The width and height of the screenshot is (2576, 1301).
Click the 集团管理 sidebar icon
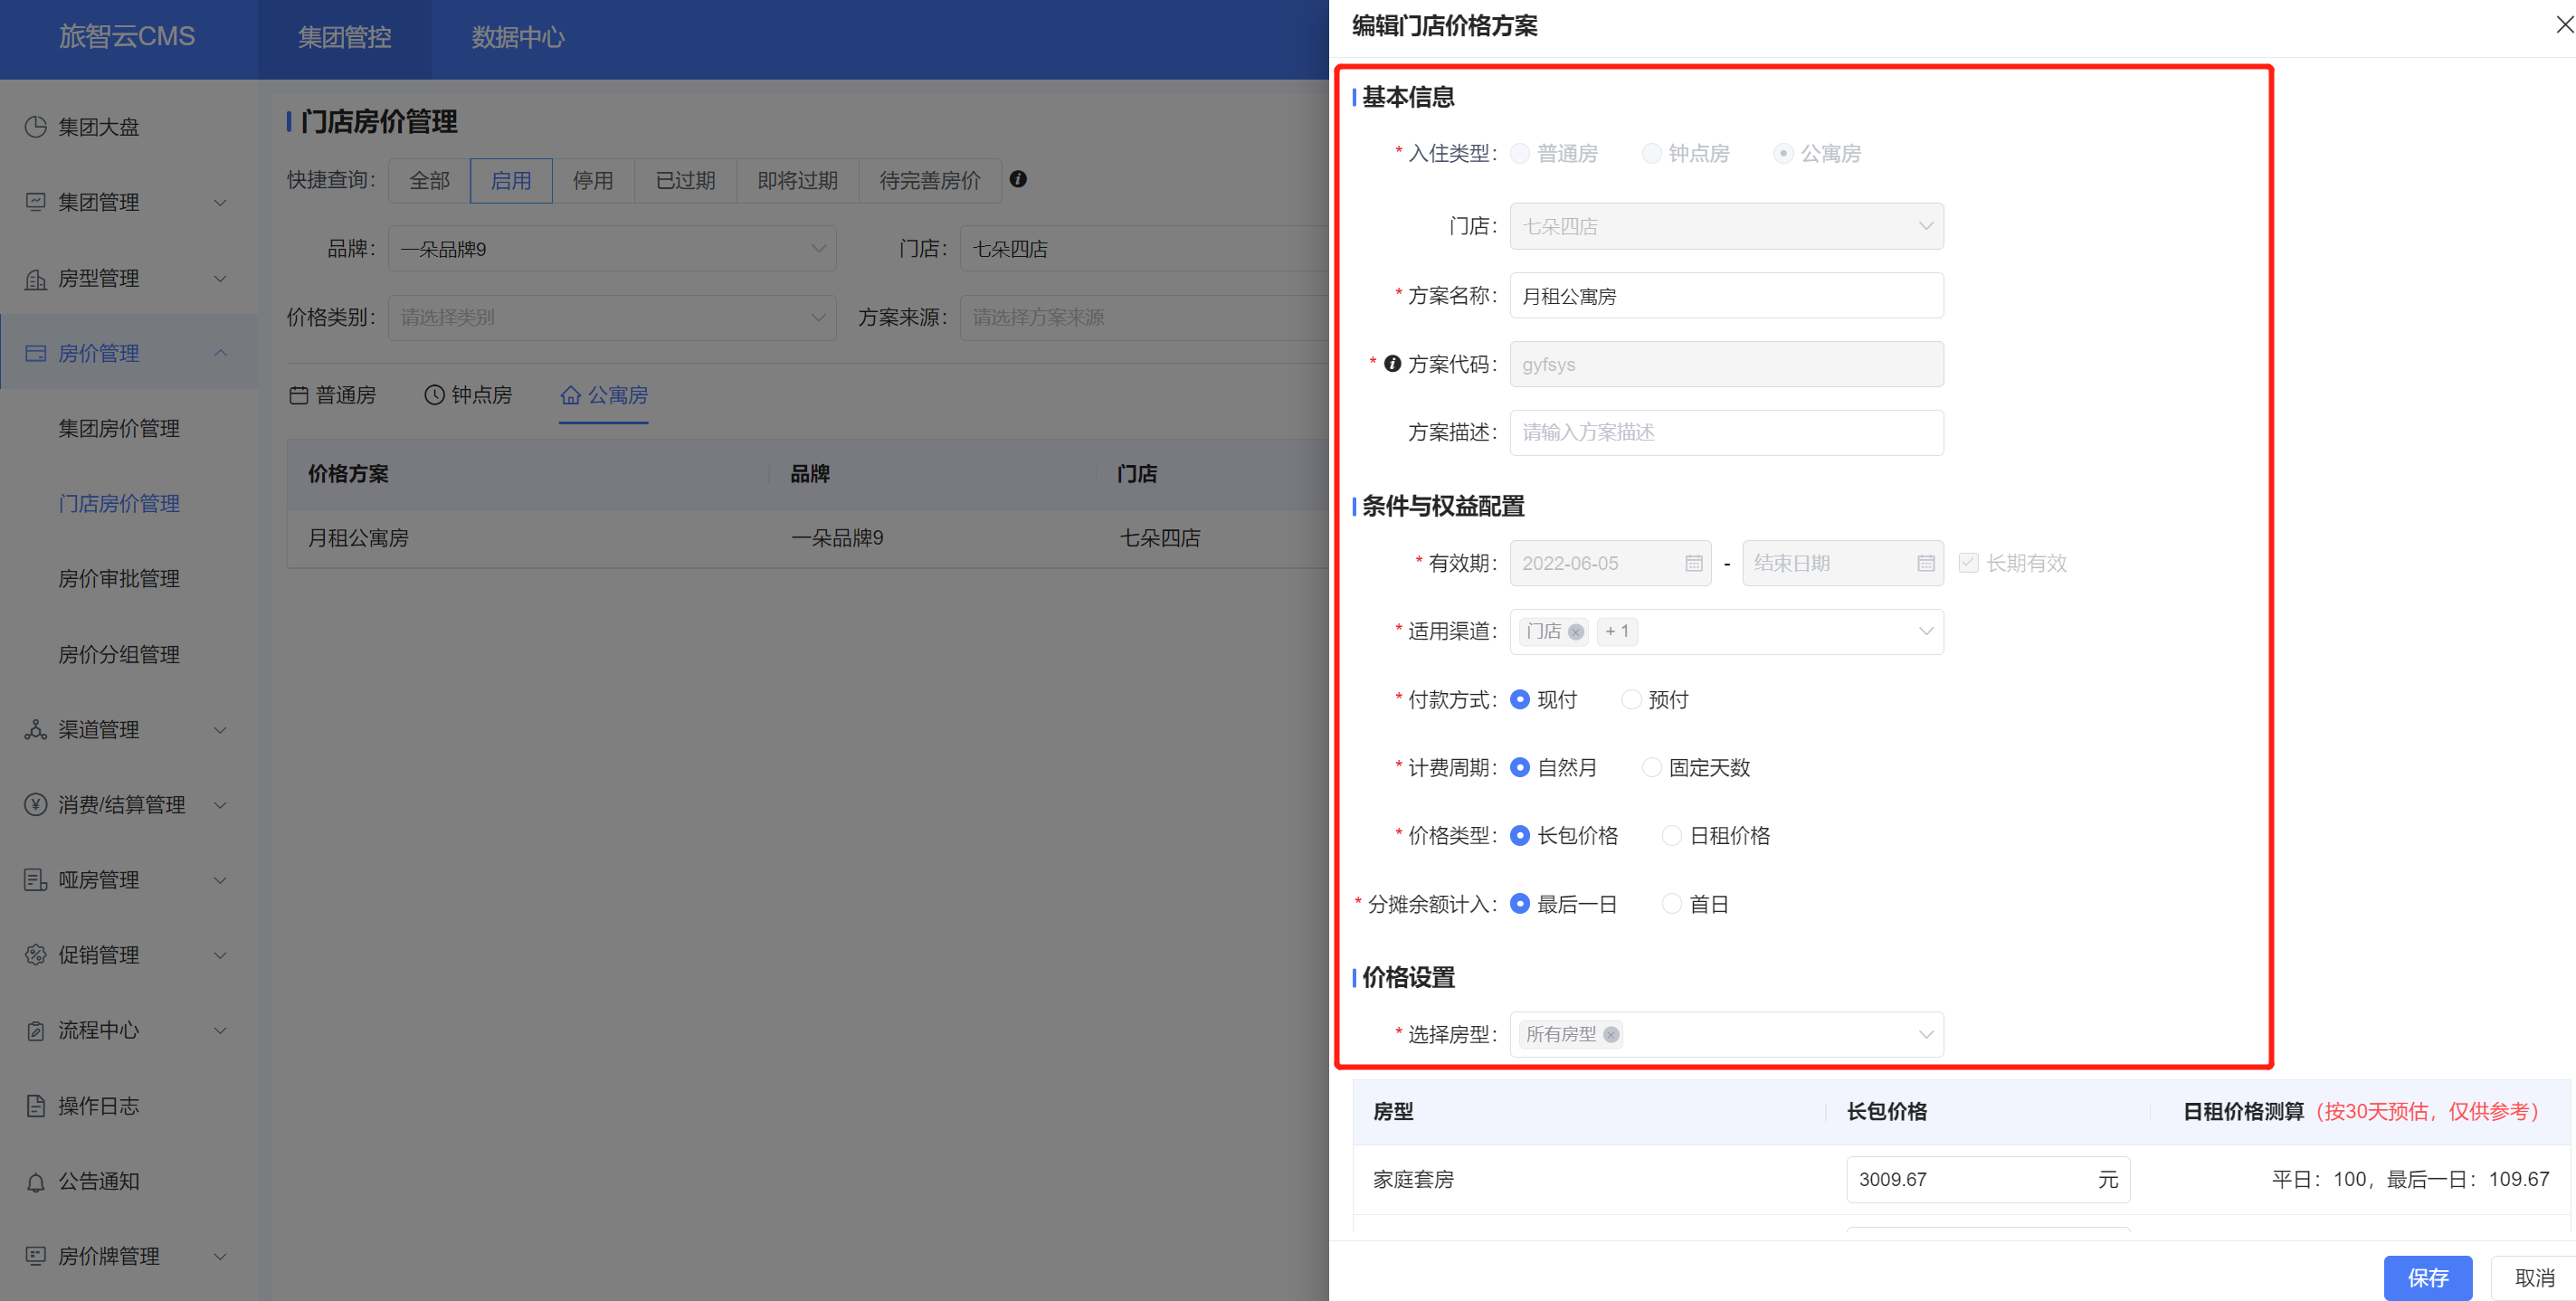coord(36,202)
